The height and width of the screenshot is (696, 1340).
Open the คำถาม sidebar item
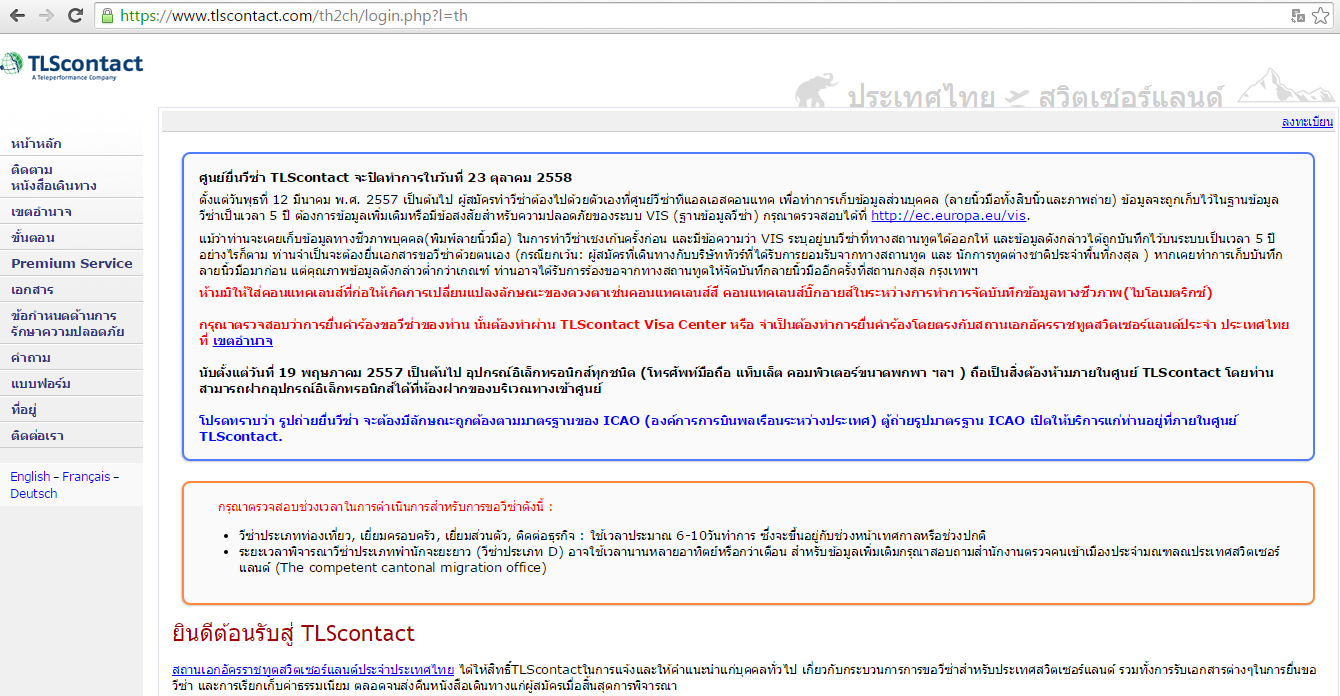(31, 358)
